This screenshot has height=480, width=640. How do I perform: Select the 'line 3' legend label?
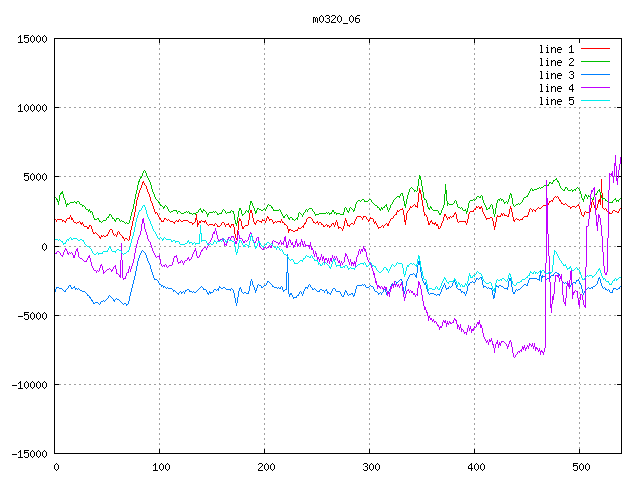(x=556, y=75)
